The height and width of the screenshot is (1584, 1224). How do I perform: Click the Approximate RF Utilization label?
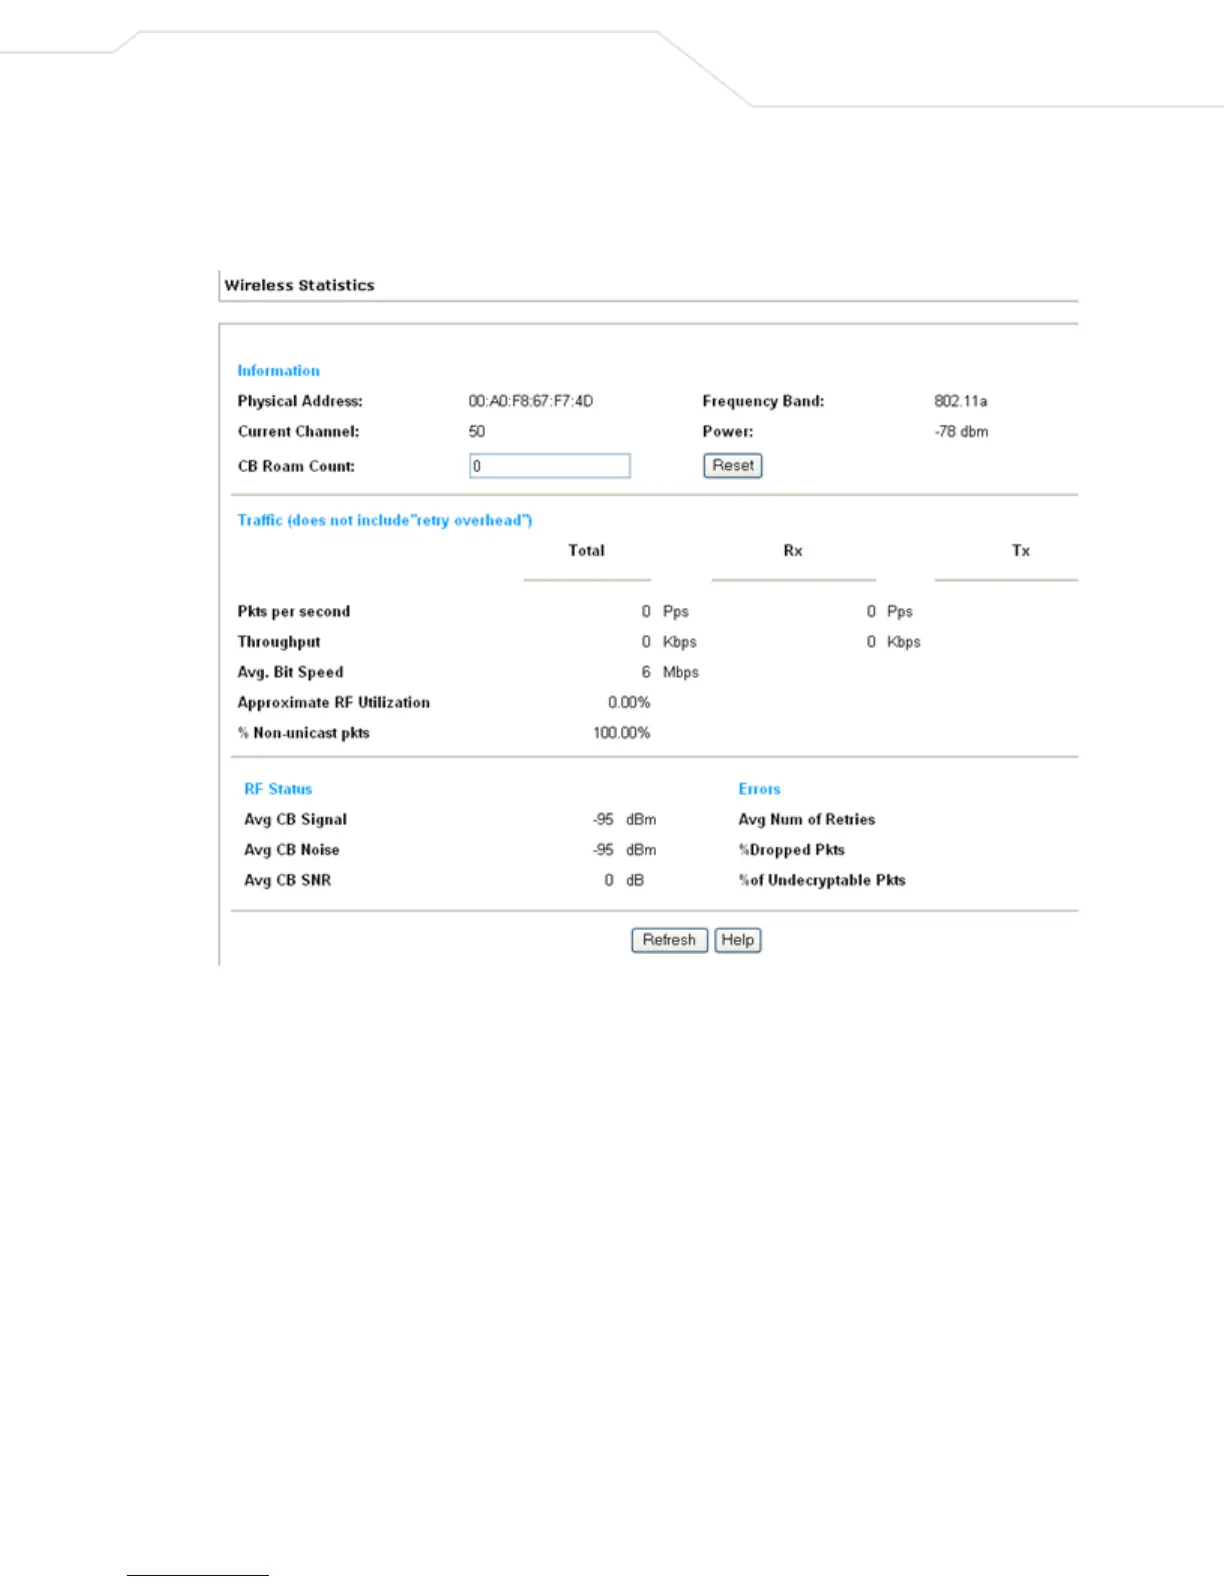[334, 703]
